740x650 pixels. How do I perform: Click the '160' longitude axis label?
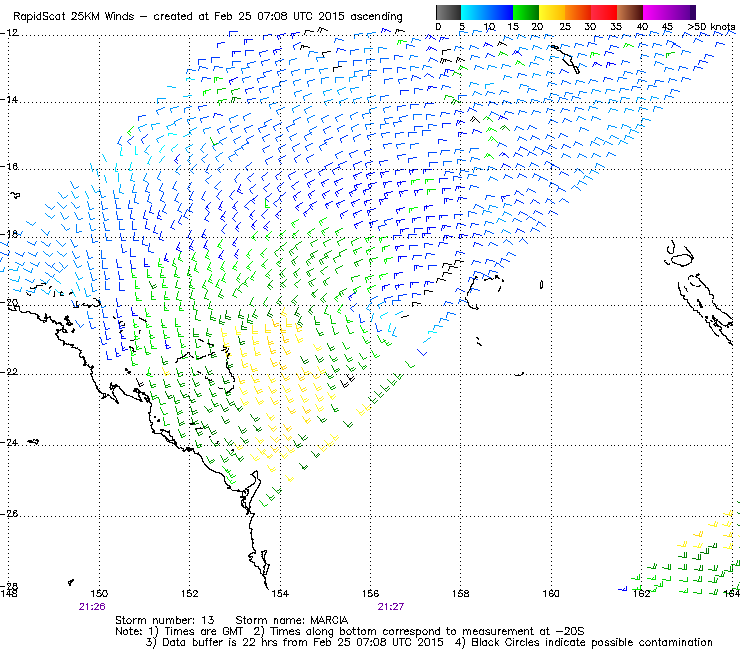551,593
